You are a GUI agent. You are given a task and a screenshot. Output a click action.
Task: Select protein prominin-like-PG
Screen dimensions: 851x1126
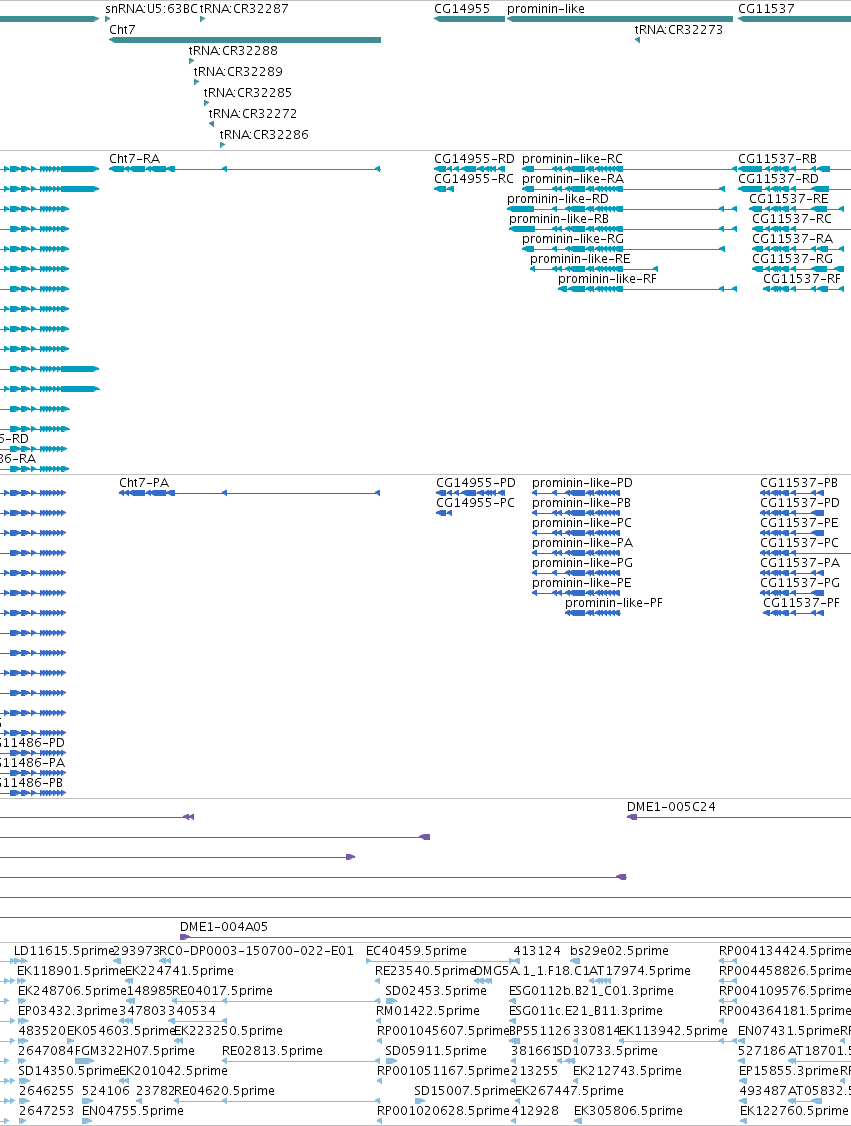coord(582,564)
